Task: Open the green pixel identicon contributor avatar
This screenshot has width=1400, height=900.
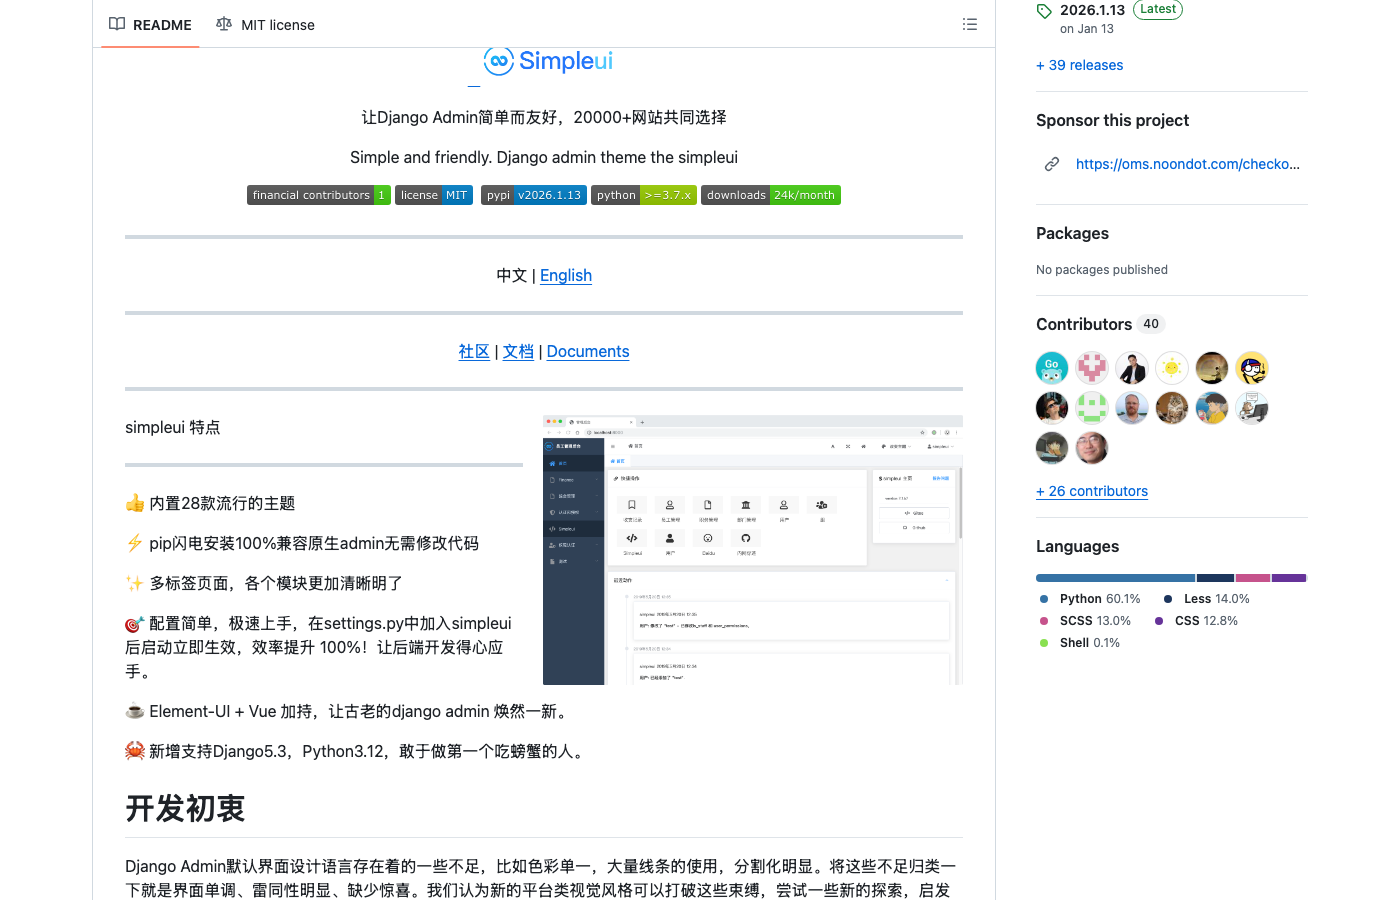Action: pos(1092,408)
